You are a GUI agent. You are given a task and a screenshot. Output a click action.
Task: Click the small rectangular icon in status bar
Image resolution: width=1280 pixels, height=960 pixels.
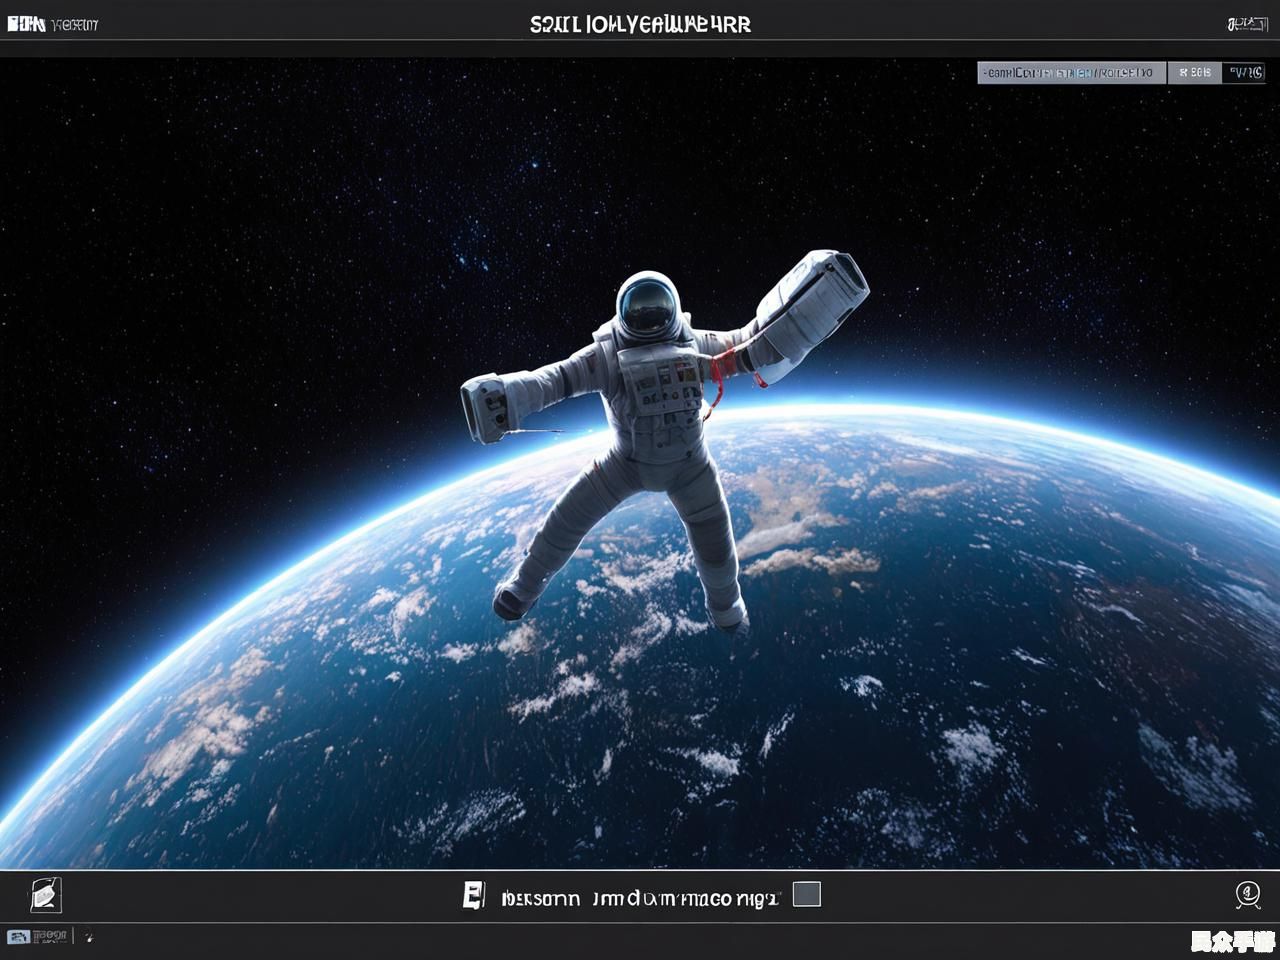(x=18, y=937)
